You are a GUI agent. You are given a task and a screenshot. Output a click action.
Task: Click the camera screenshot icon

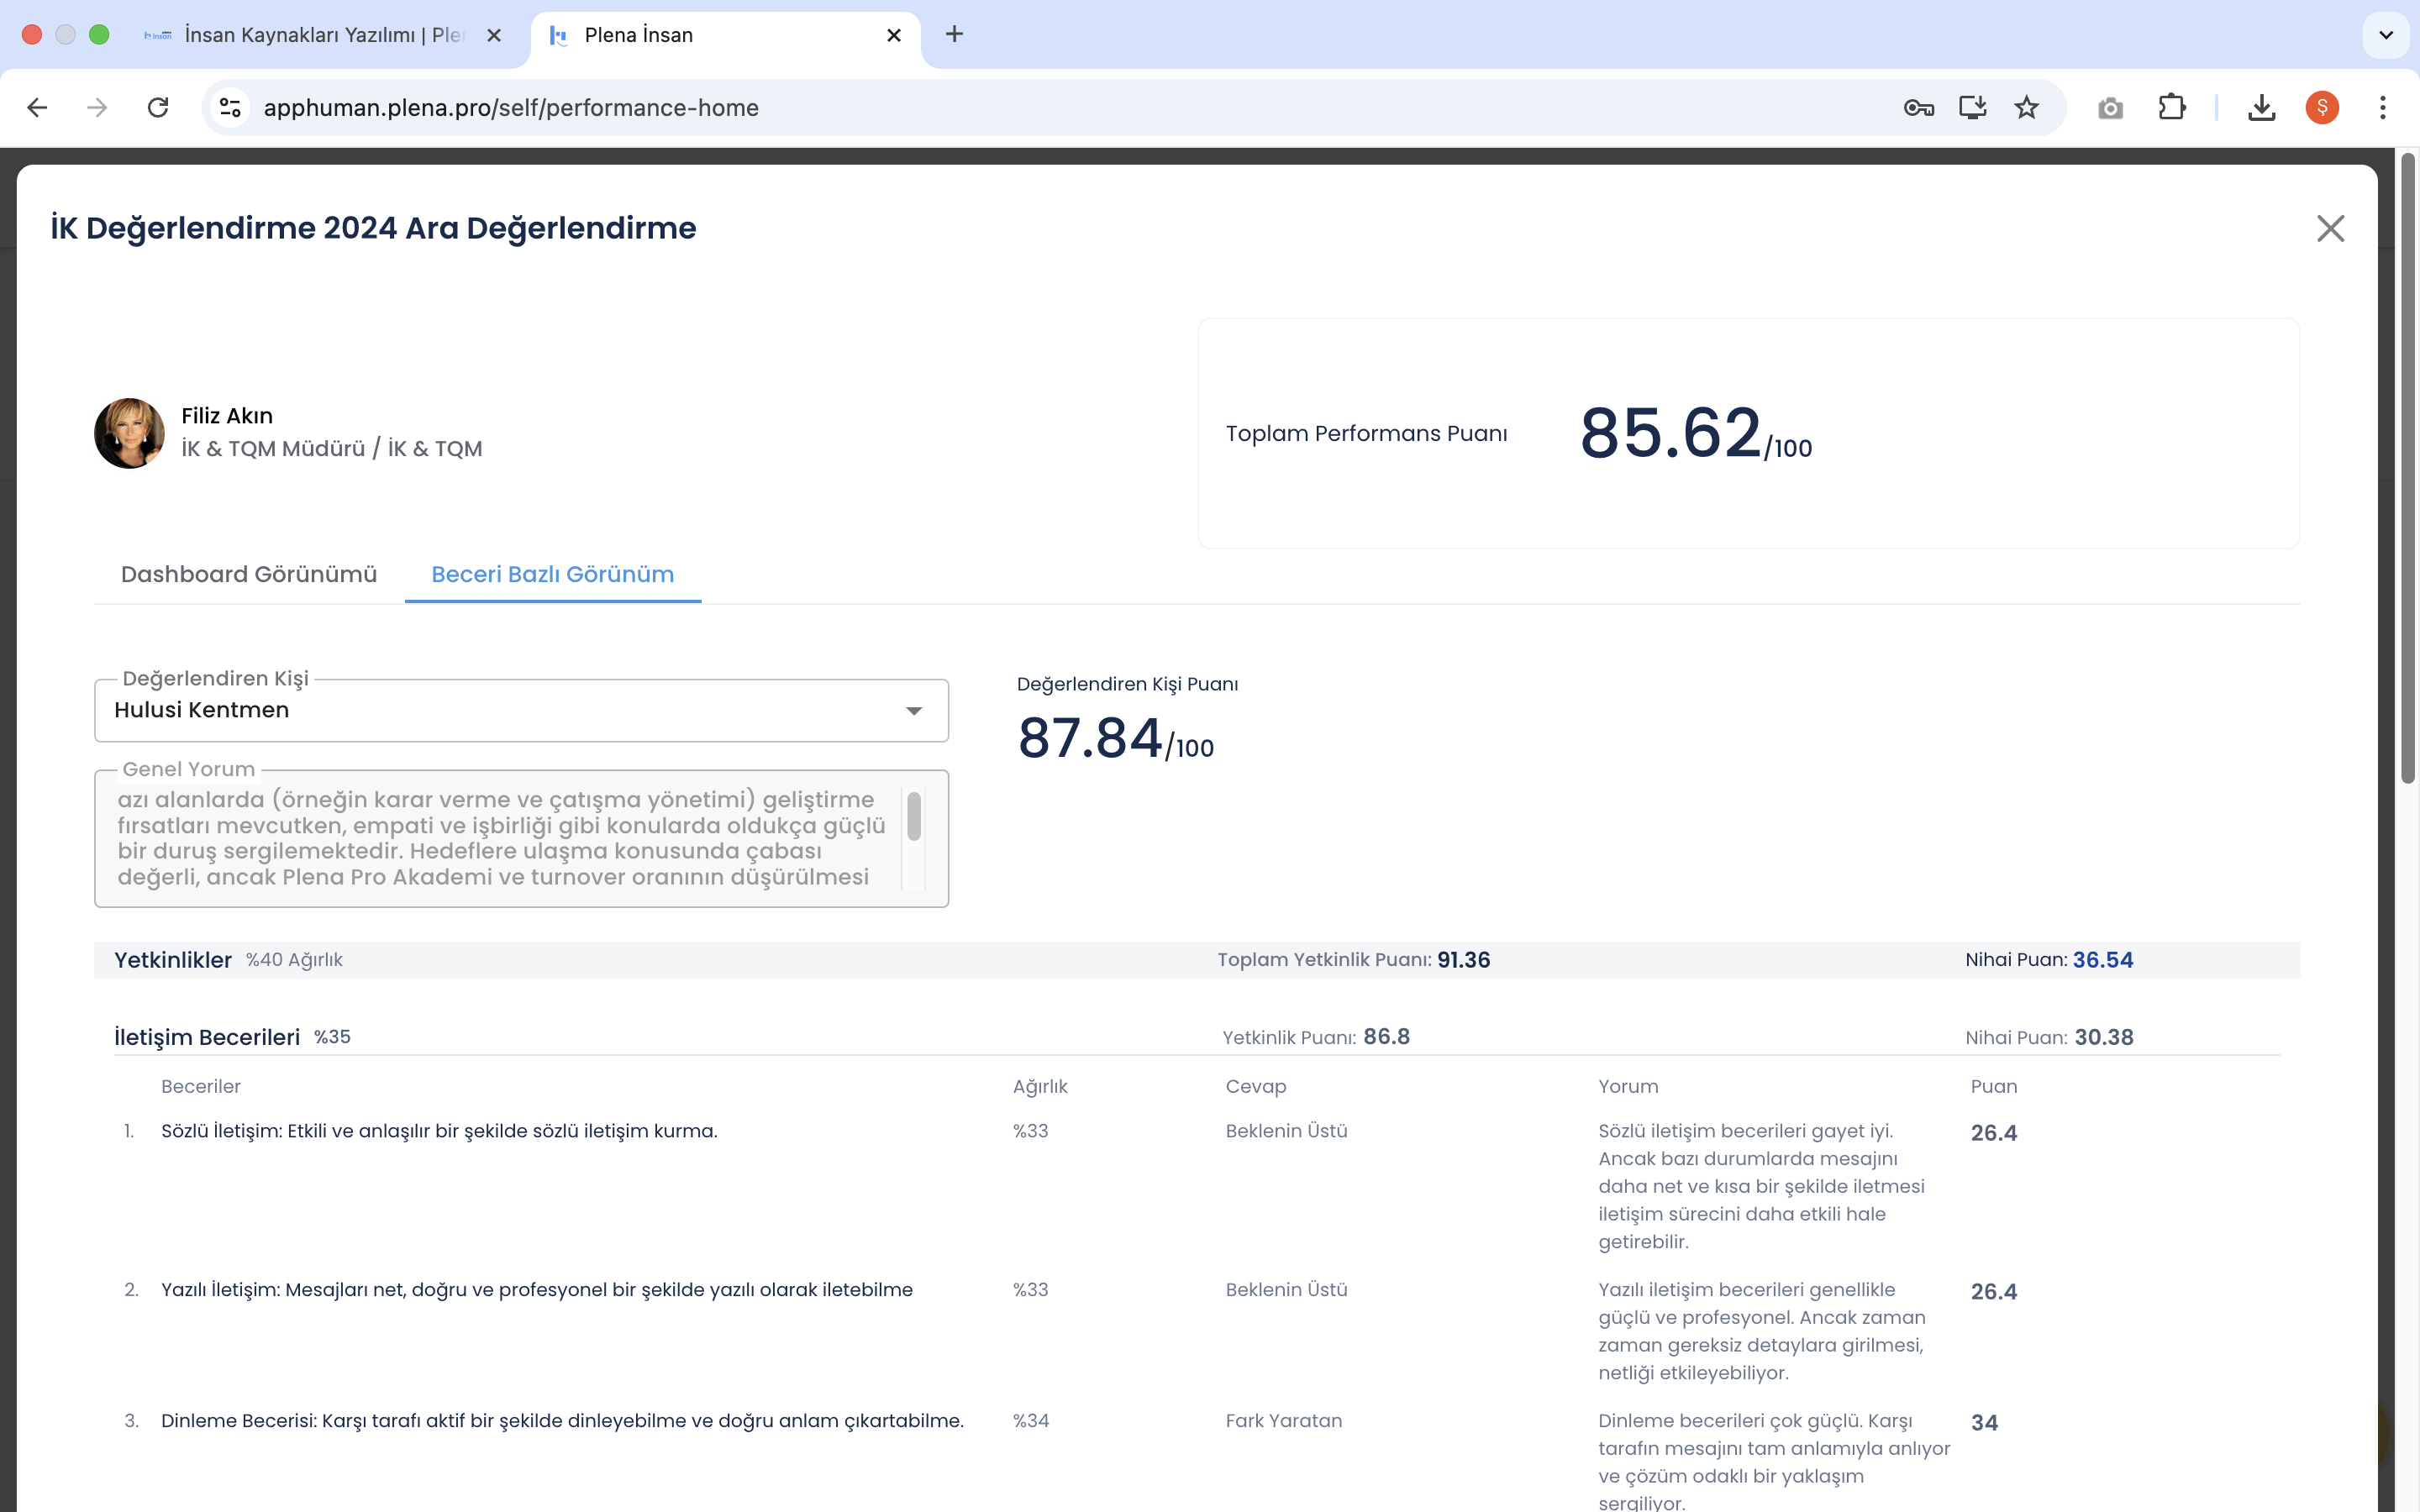pyautogui.click(x=2110, y=108)
